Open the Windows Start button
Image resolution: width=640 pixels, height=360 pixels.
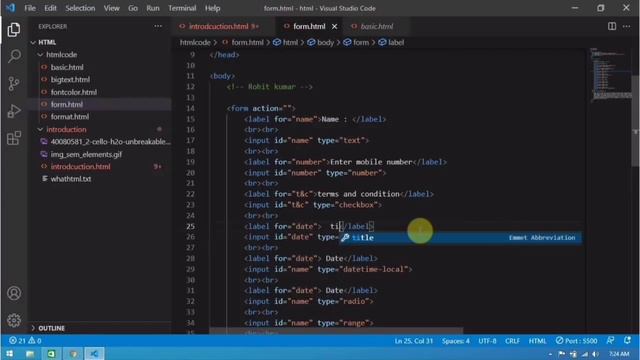point(9,353)
